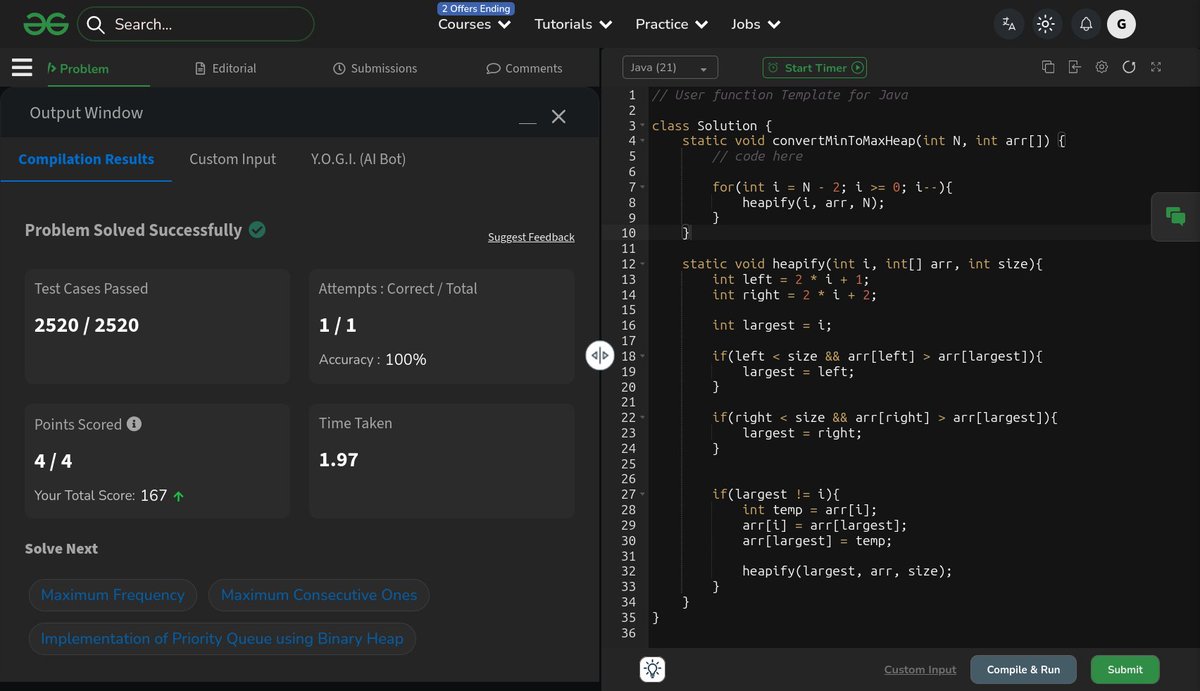1200x691 pixels.
Task: Click the "2520 / 2520" test cases value
Action: tap(87, 325)
